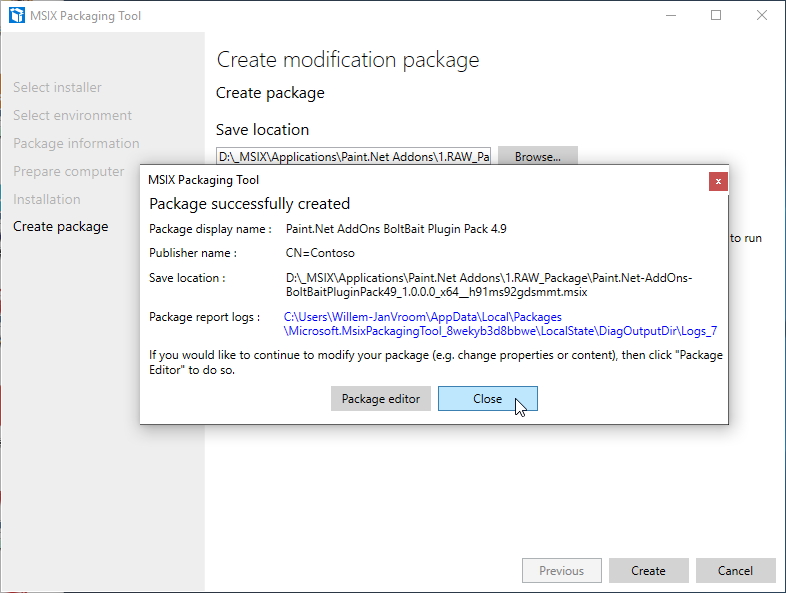Click Close in the success dialog
This screenshot has height=593, width=786.
tap(488, 399)
